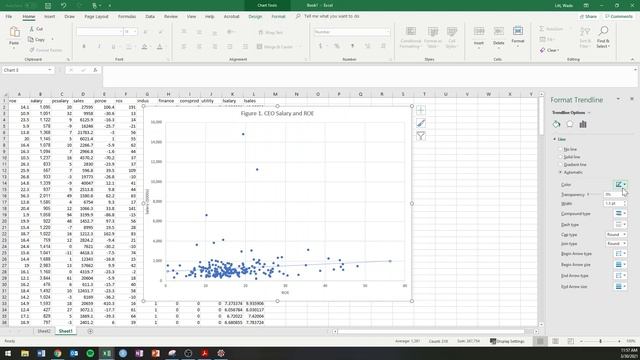Select the Gradient line radio option
The width and height of the screenshot is (640, 360).
pos(560,164)
